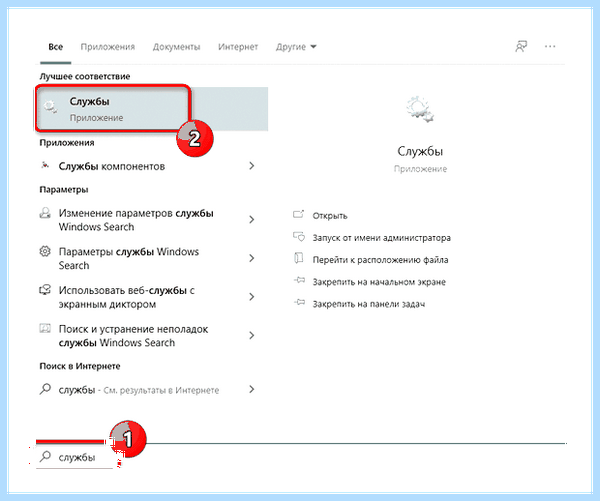Viewport: 600px width, 501px height.
Task: Click the Службы title in the preview pane
Action: coord(420,152)
